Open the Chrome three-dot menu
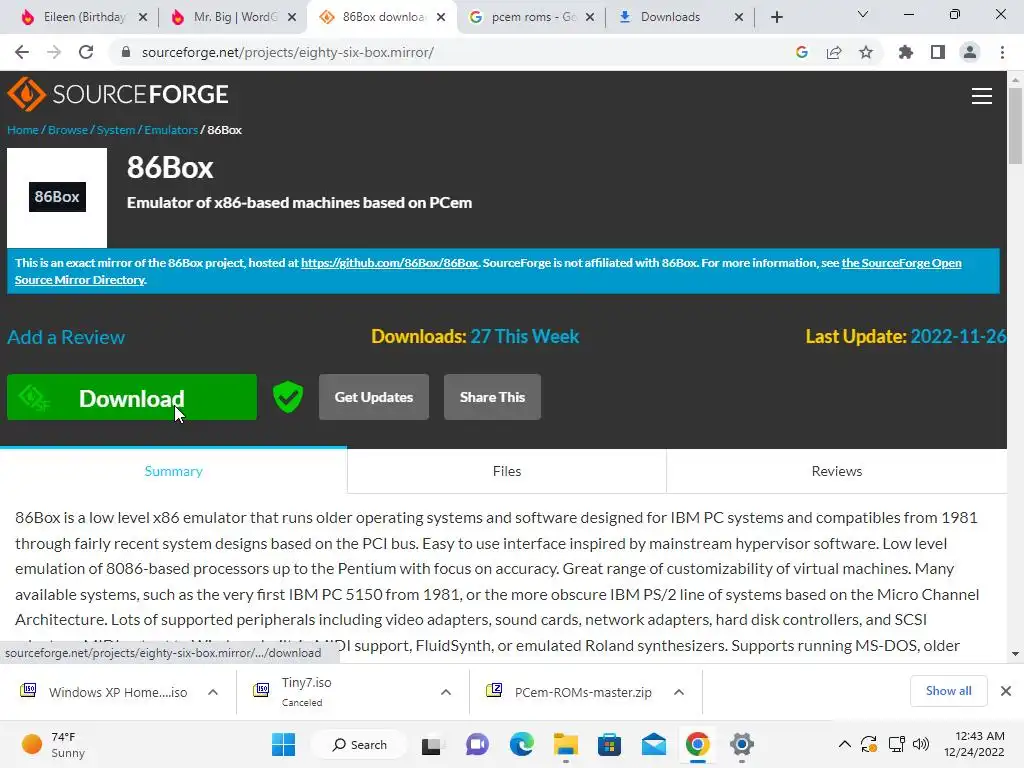1024x768 pixels. point(1002,52)
